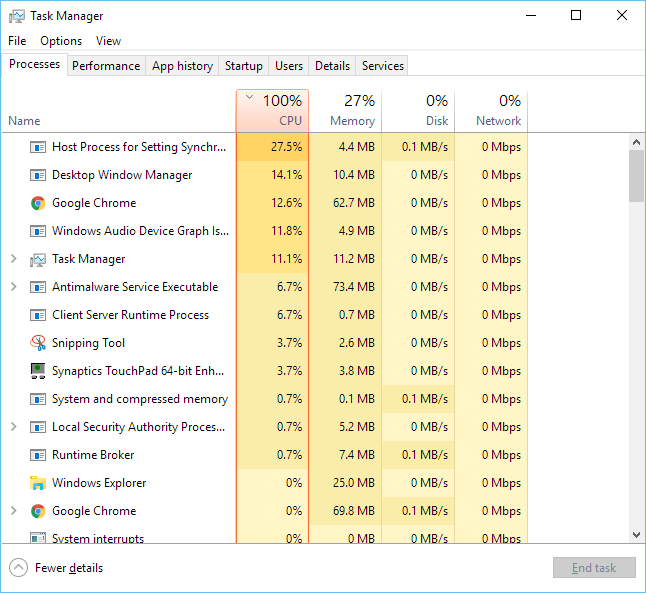Click the 73.4 MB memory value cell
The width and height of the screenshot is (646, 593).
tap(345, 287)
